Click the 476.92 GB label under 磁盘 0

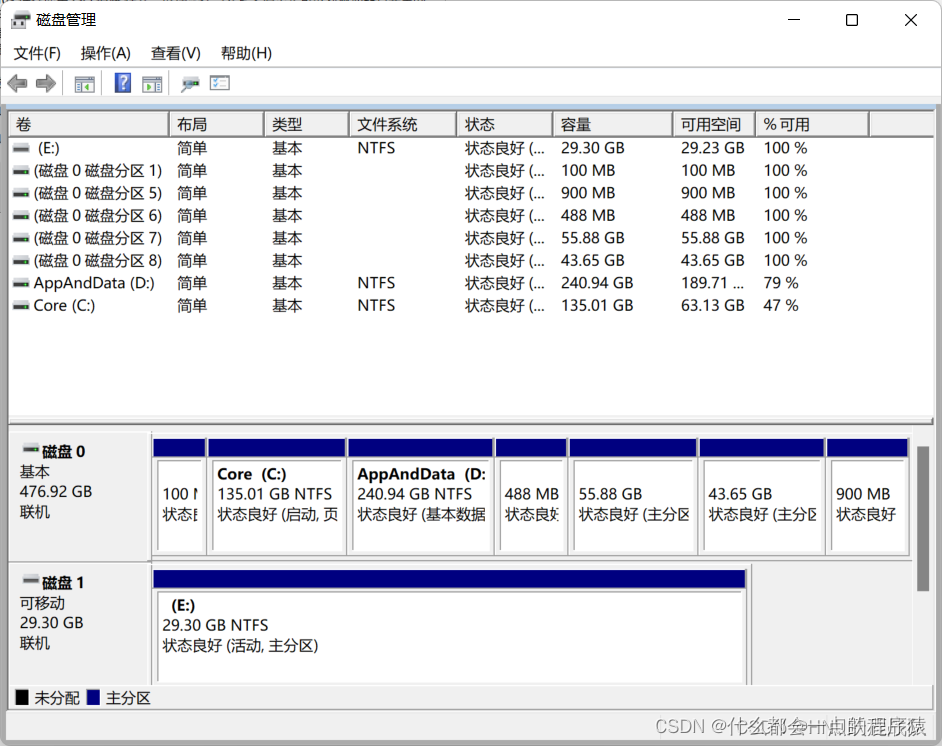pos(56,492)
